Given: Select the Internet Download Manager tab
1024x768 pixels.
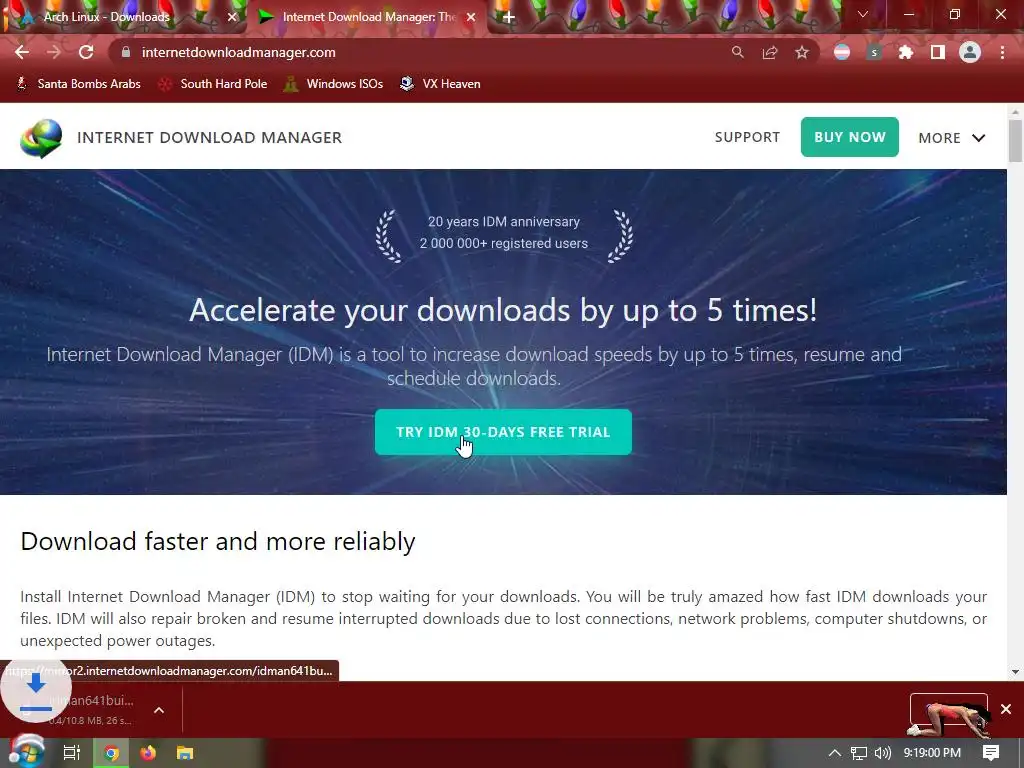Looking at the screenshot, I should point(369,17).
